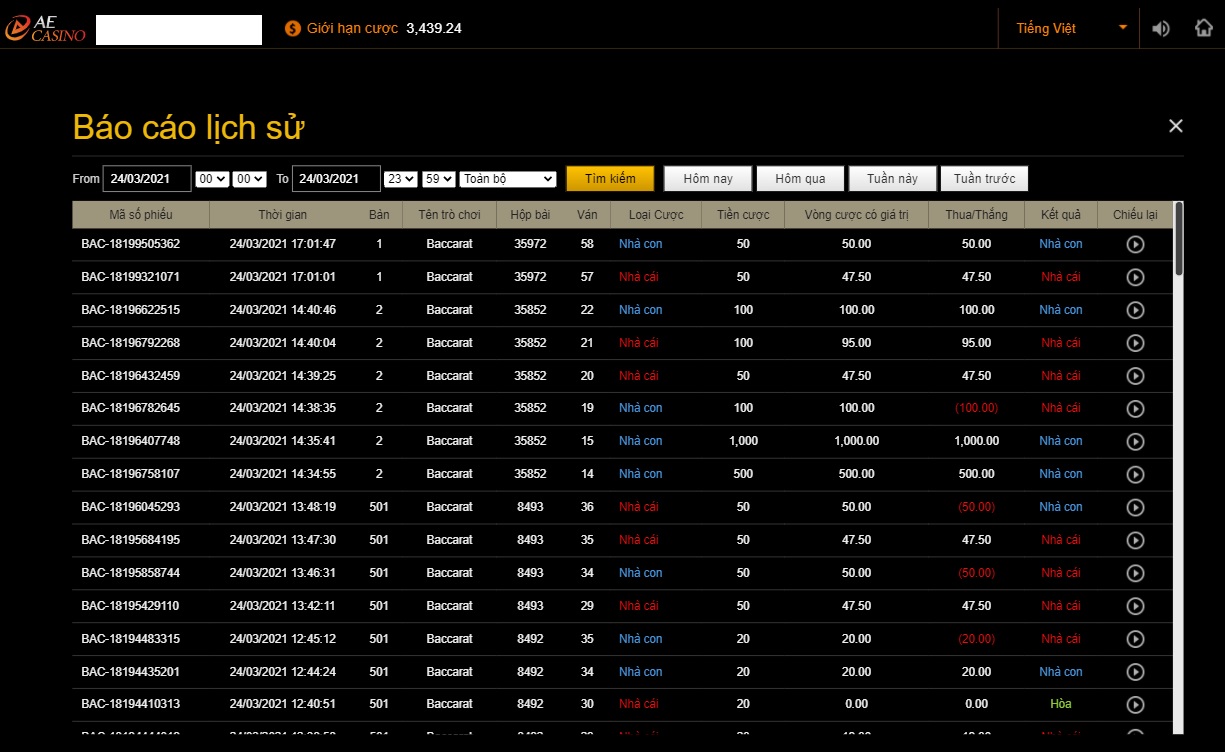Replay the bet BAC-18196622515
The height and width of the screenshot is (752, 1225).
click(1135, 310)
